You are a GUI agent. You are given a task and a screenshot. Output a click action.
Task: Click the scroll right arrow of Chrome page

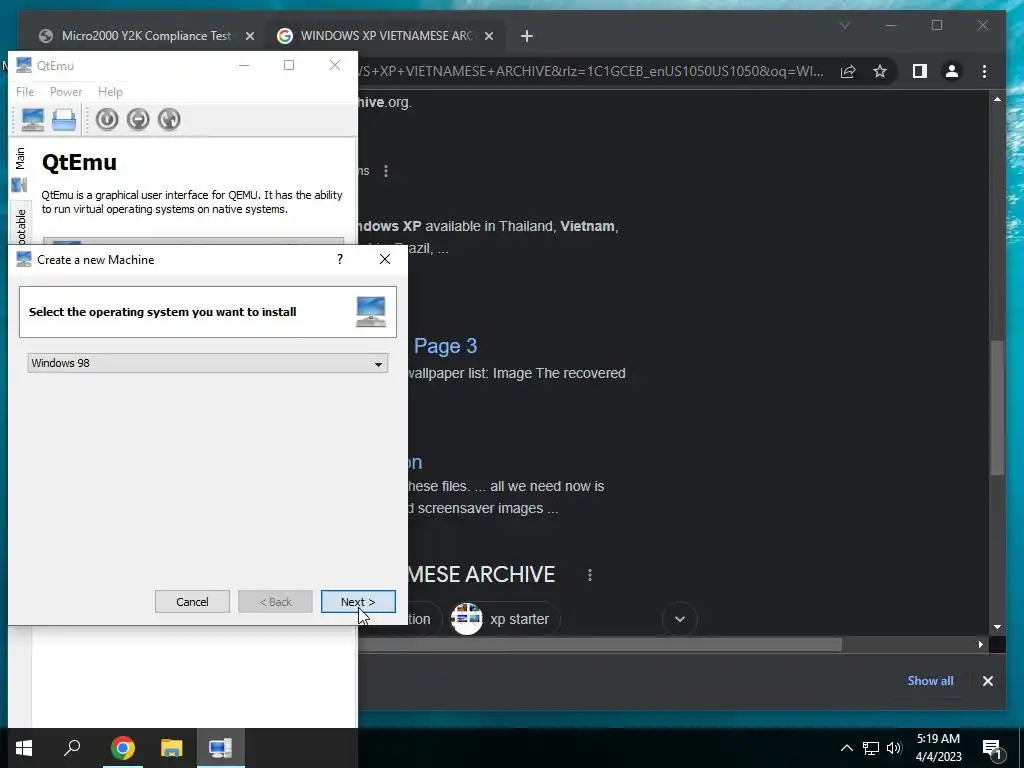(980, 645)
